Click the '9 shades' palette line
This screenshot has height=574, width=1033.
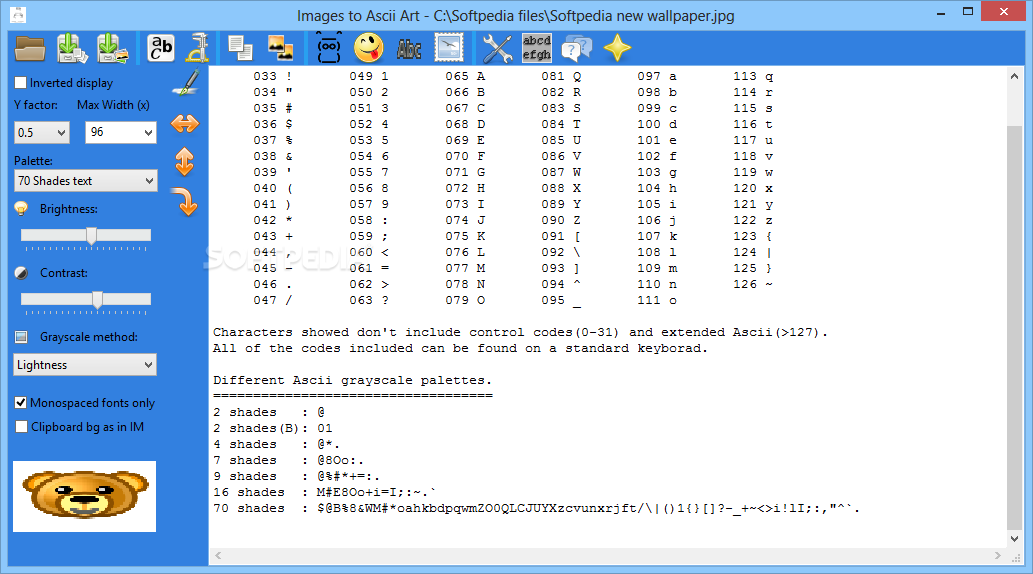pos(296,476)
